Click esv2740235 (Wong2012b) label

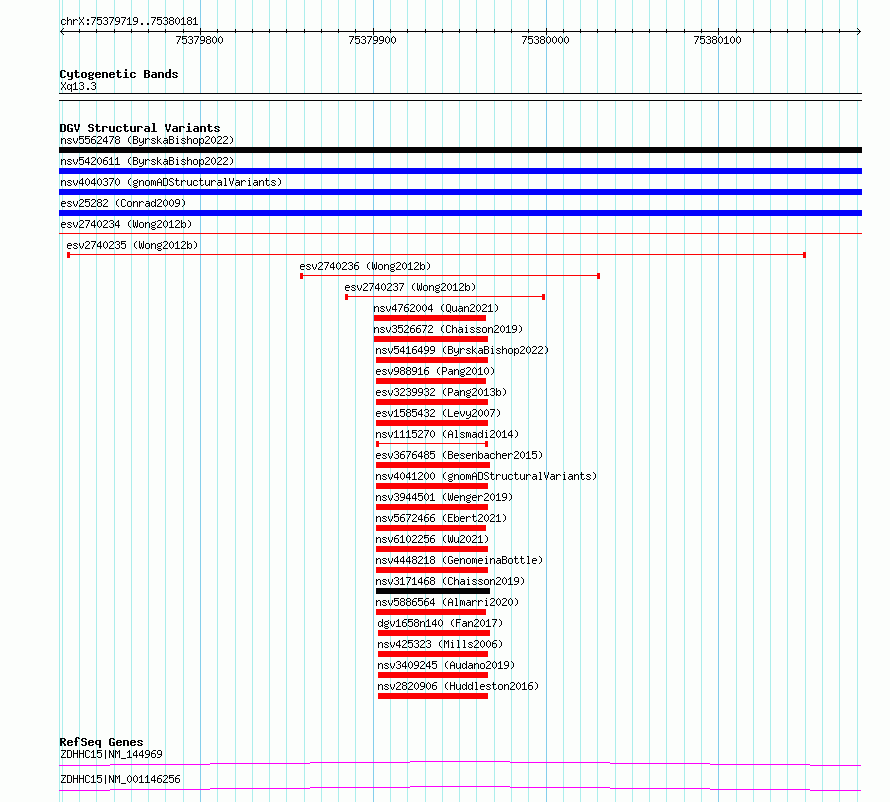(x=132, y=245)
